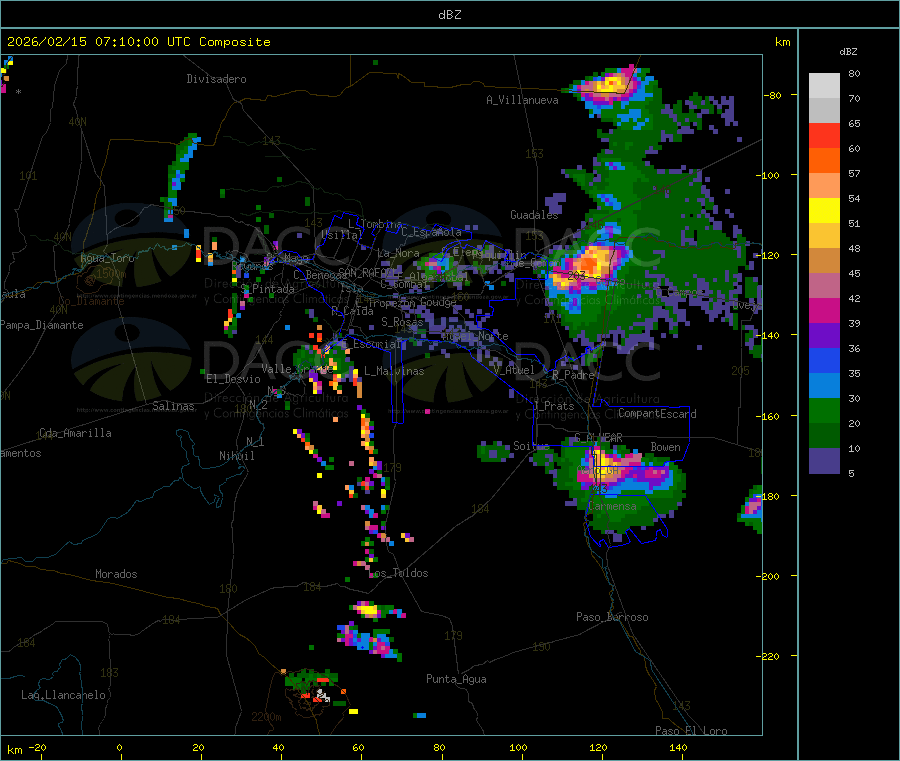Click the "Punta_Agua" map label

point(456,679)
